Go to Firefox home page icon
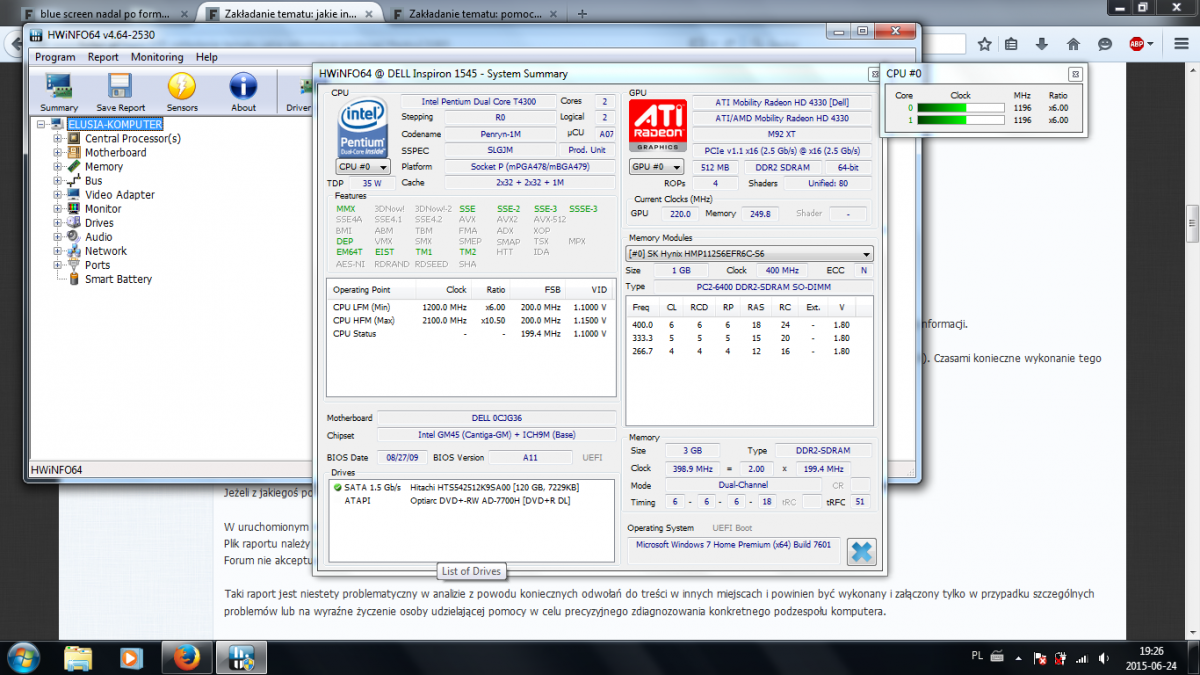 pos(1073,44)
